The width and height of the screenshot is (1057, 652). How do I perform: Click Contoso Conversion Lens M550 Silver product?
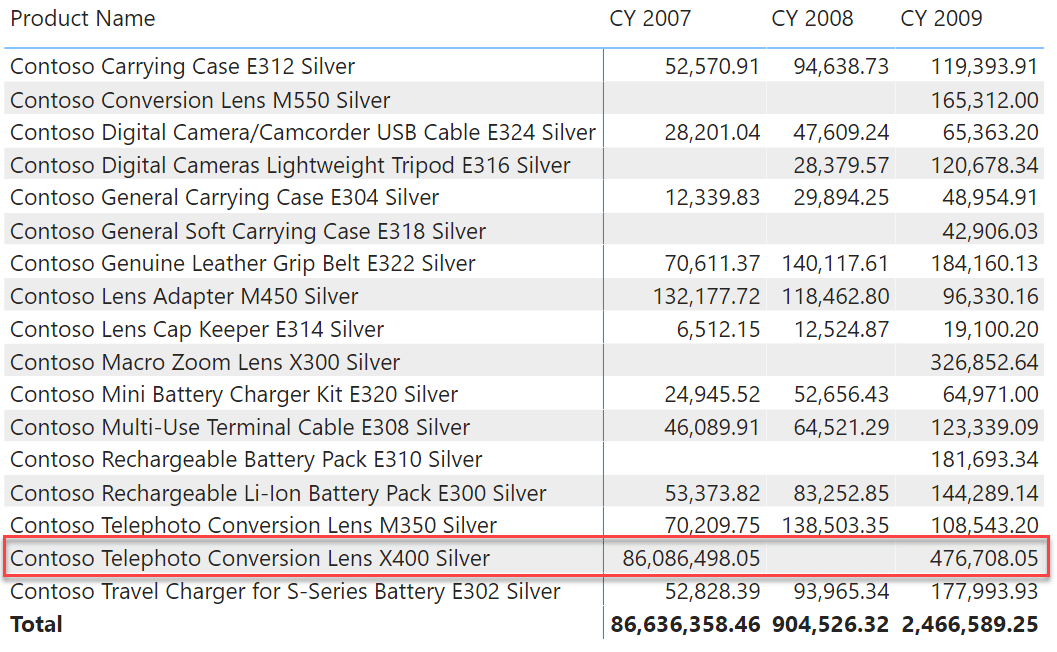pos(200,100)
